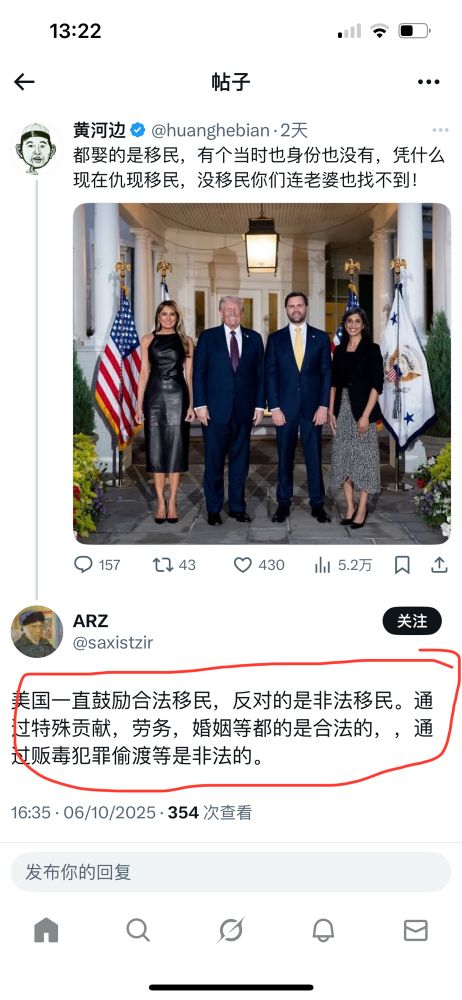Open 黄河边's avatar

pyautogui.click(x=36, y=149)
